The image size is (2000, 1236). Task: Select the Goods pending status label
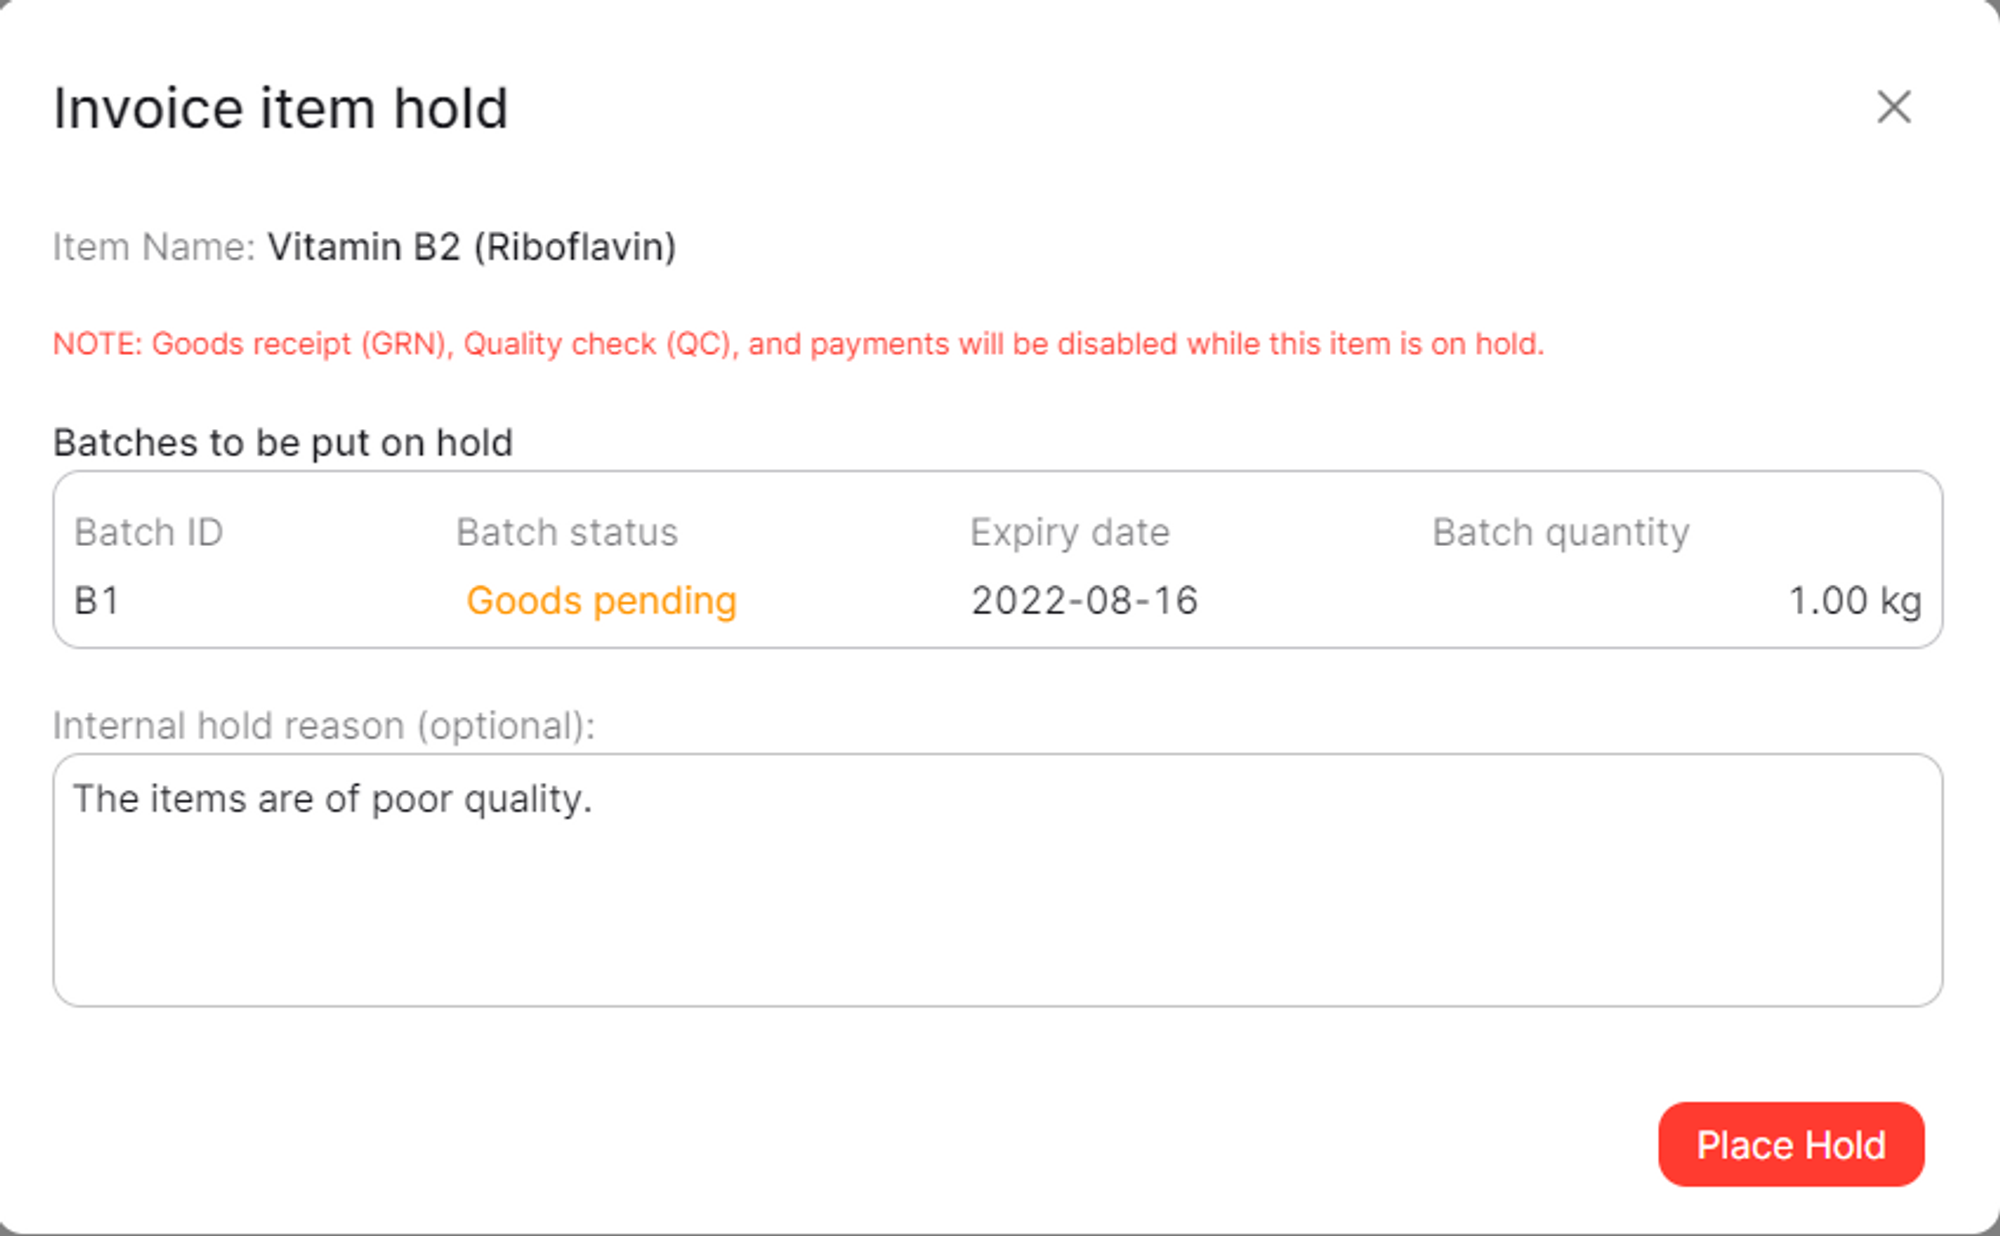[x=601, y=600]
